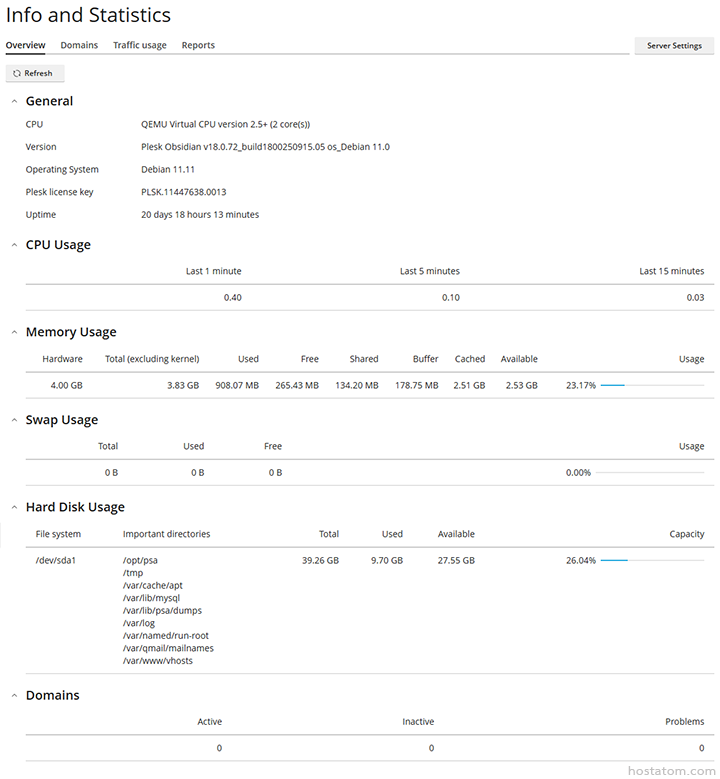Click the memory usage 23.17% progress bar

[651, 385]
